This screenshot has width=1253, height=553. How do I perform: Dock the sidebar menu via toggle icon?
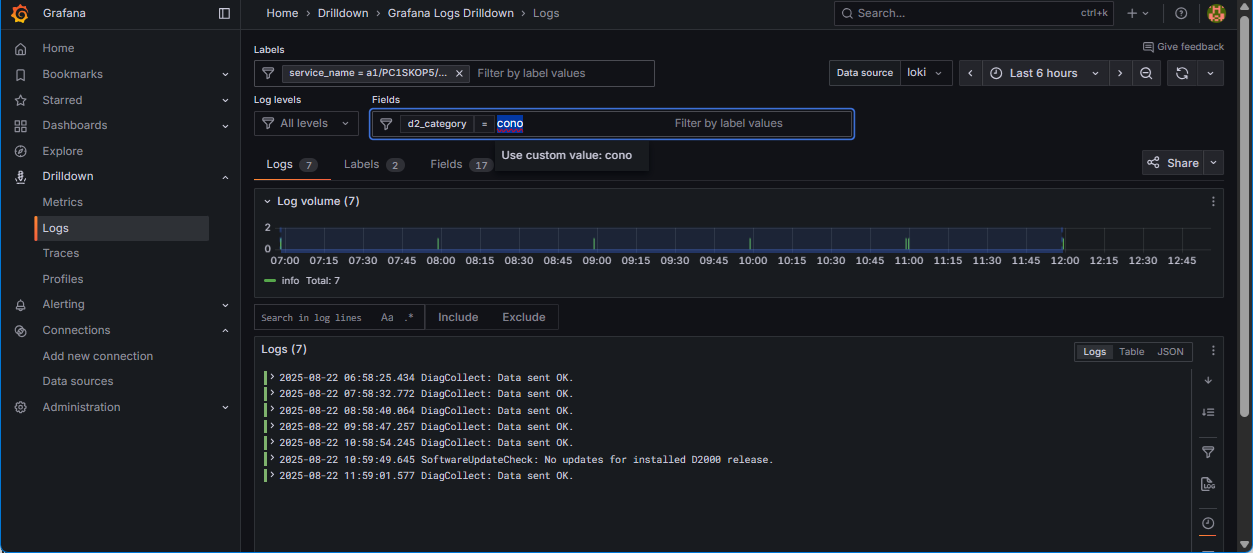[224, 13]
